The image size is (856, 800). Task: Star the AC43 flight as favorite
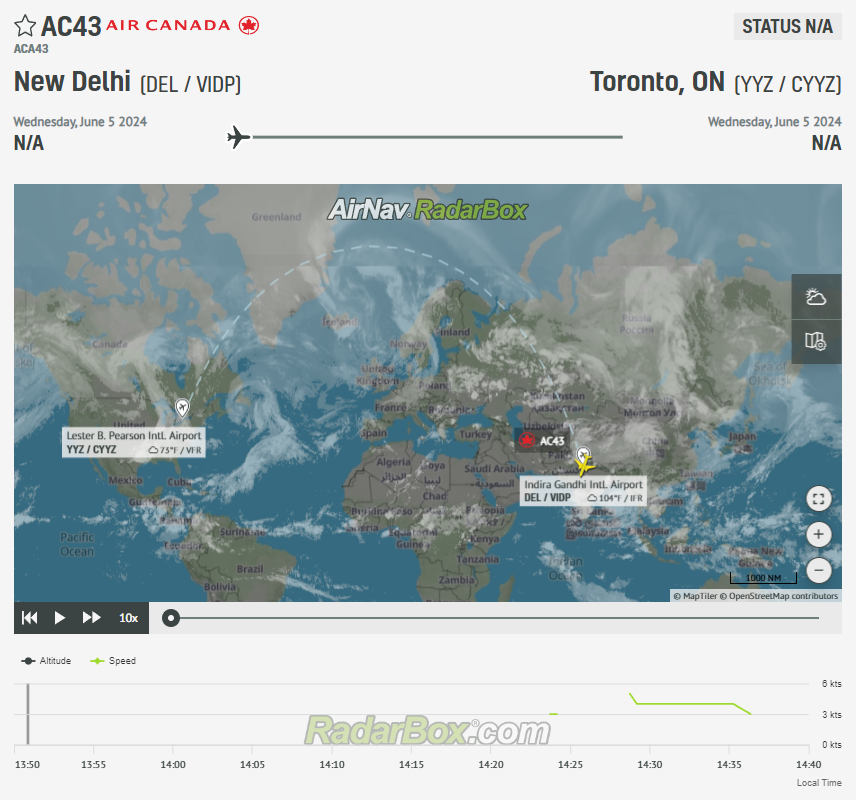25,26
